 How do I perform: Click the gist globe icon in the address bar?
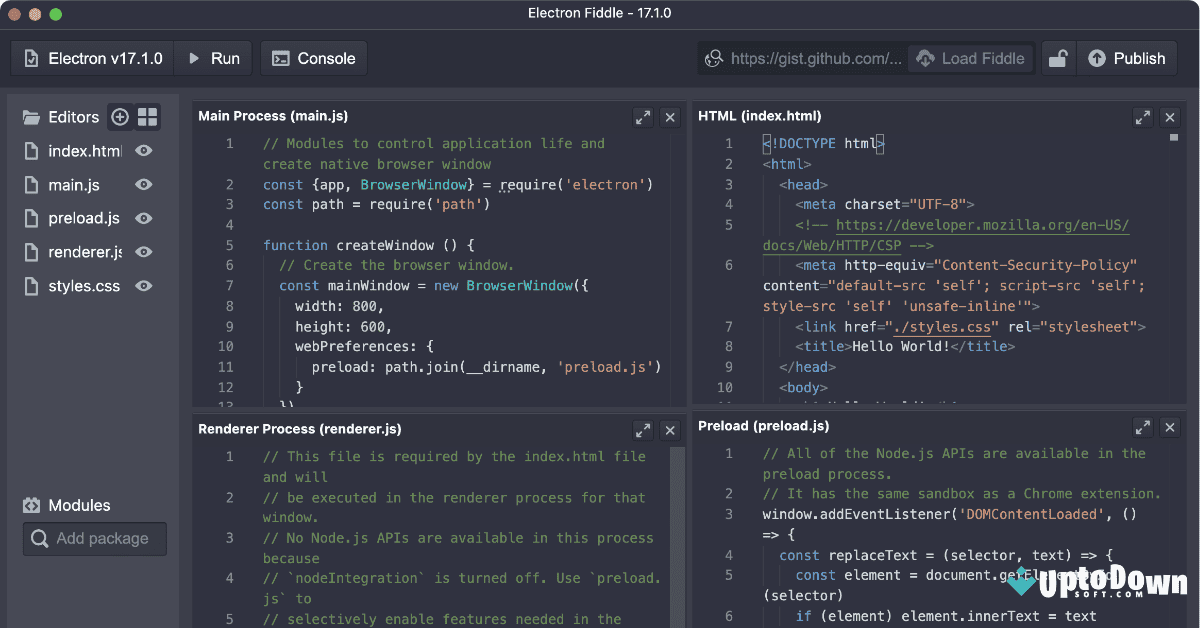713,58
